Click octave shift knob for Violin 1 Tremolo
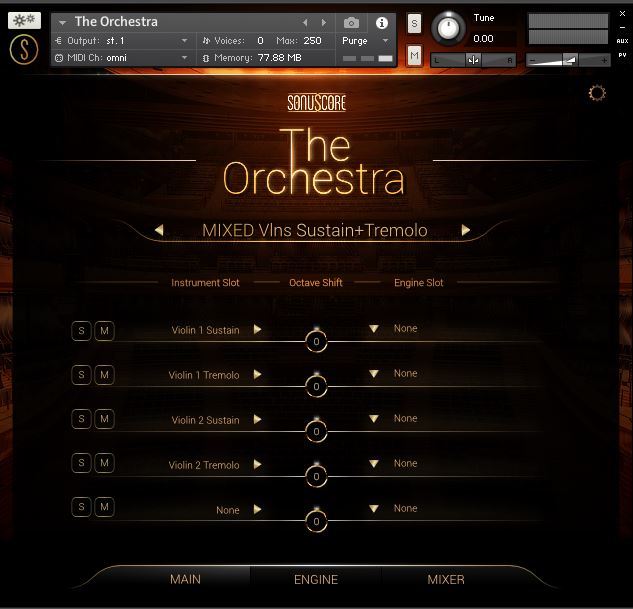This screenshot has height=609, width=633. [x=316, y=386]
